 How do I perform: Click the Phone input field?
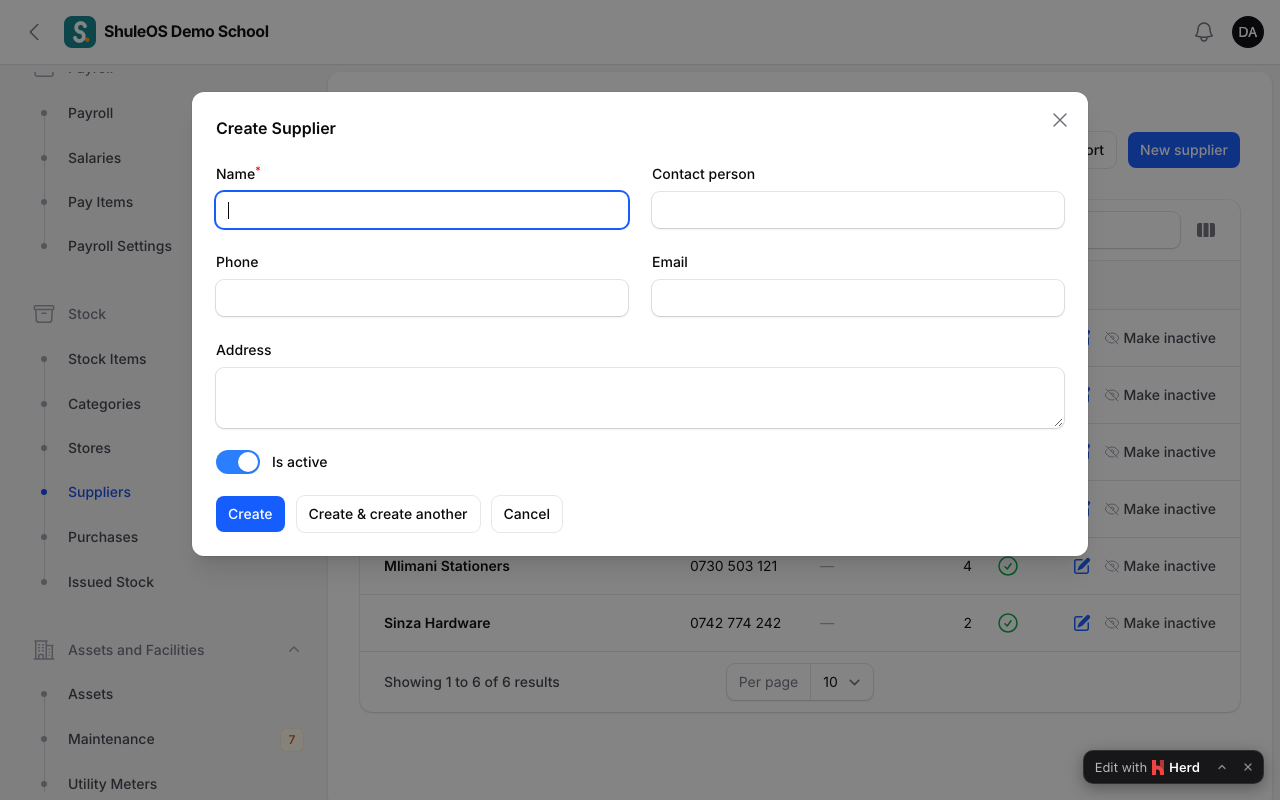point(422,298)
